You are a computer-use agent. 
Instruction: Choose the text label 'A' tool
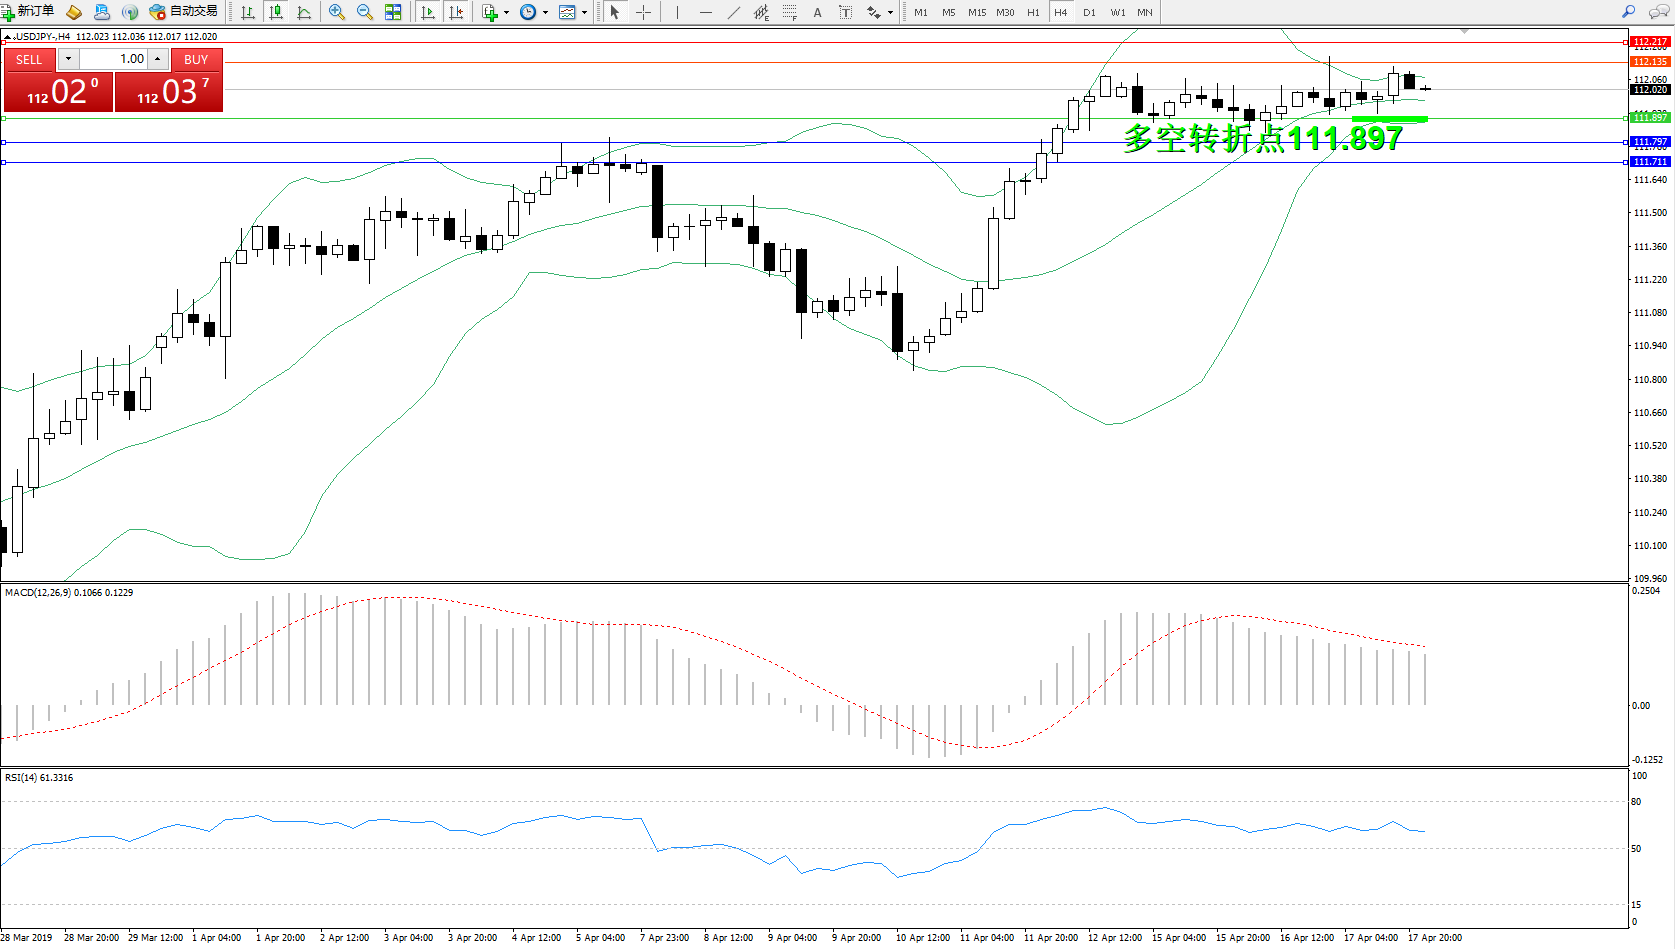pyautogui.click(x=817, y=12)
